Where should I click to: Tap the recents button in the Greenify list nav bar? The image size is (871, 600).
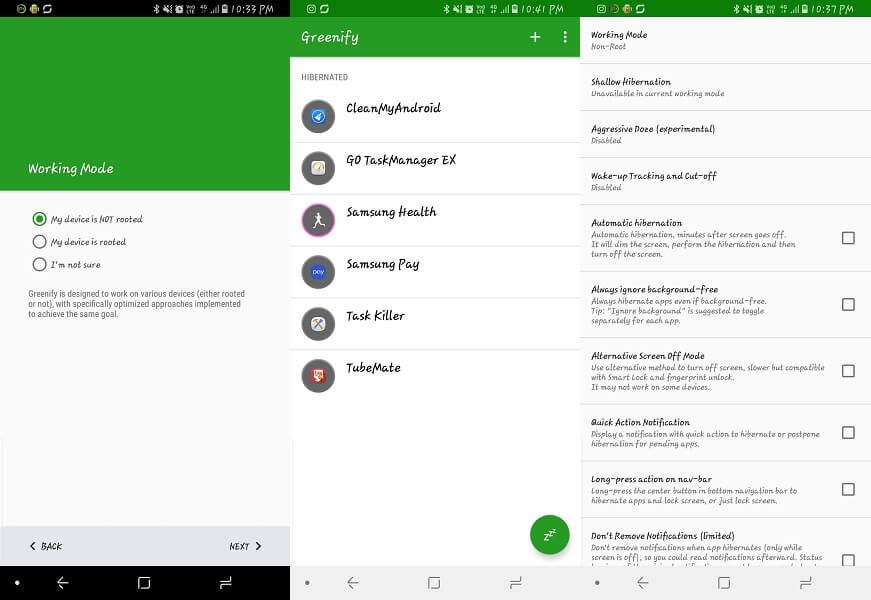pos(515,583)
